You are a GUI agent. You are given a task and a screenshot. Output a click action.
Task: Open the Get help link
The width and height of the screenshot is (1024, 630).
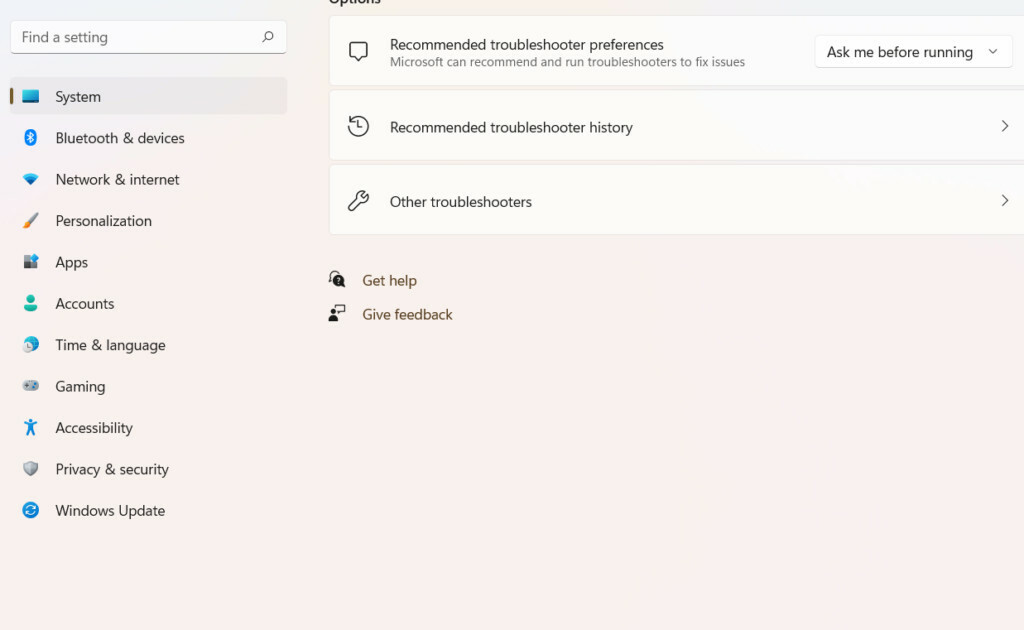[389, 281]
